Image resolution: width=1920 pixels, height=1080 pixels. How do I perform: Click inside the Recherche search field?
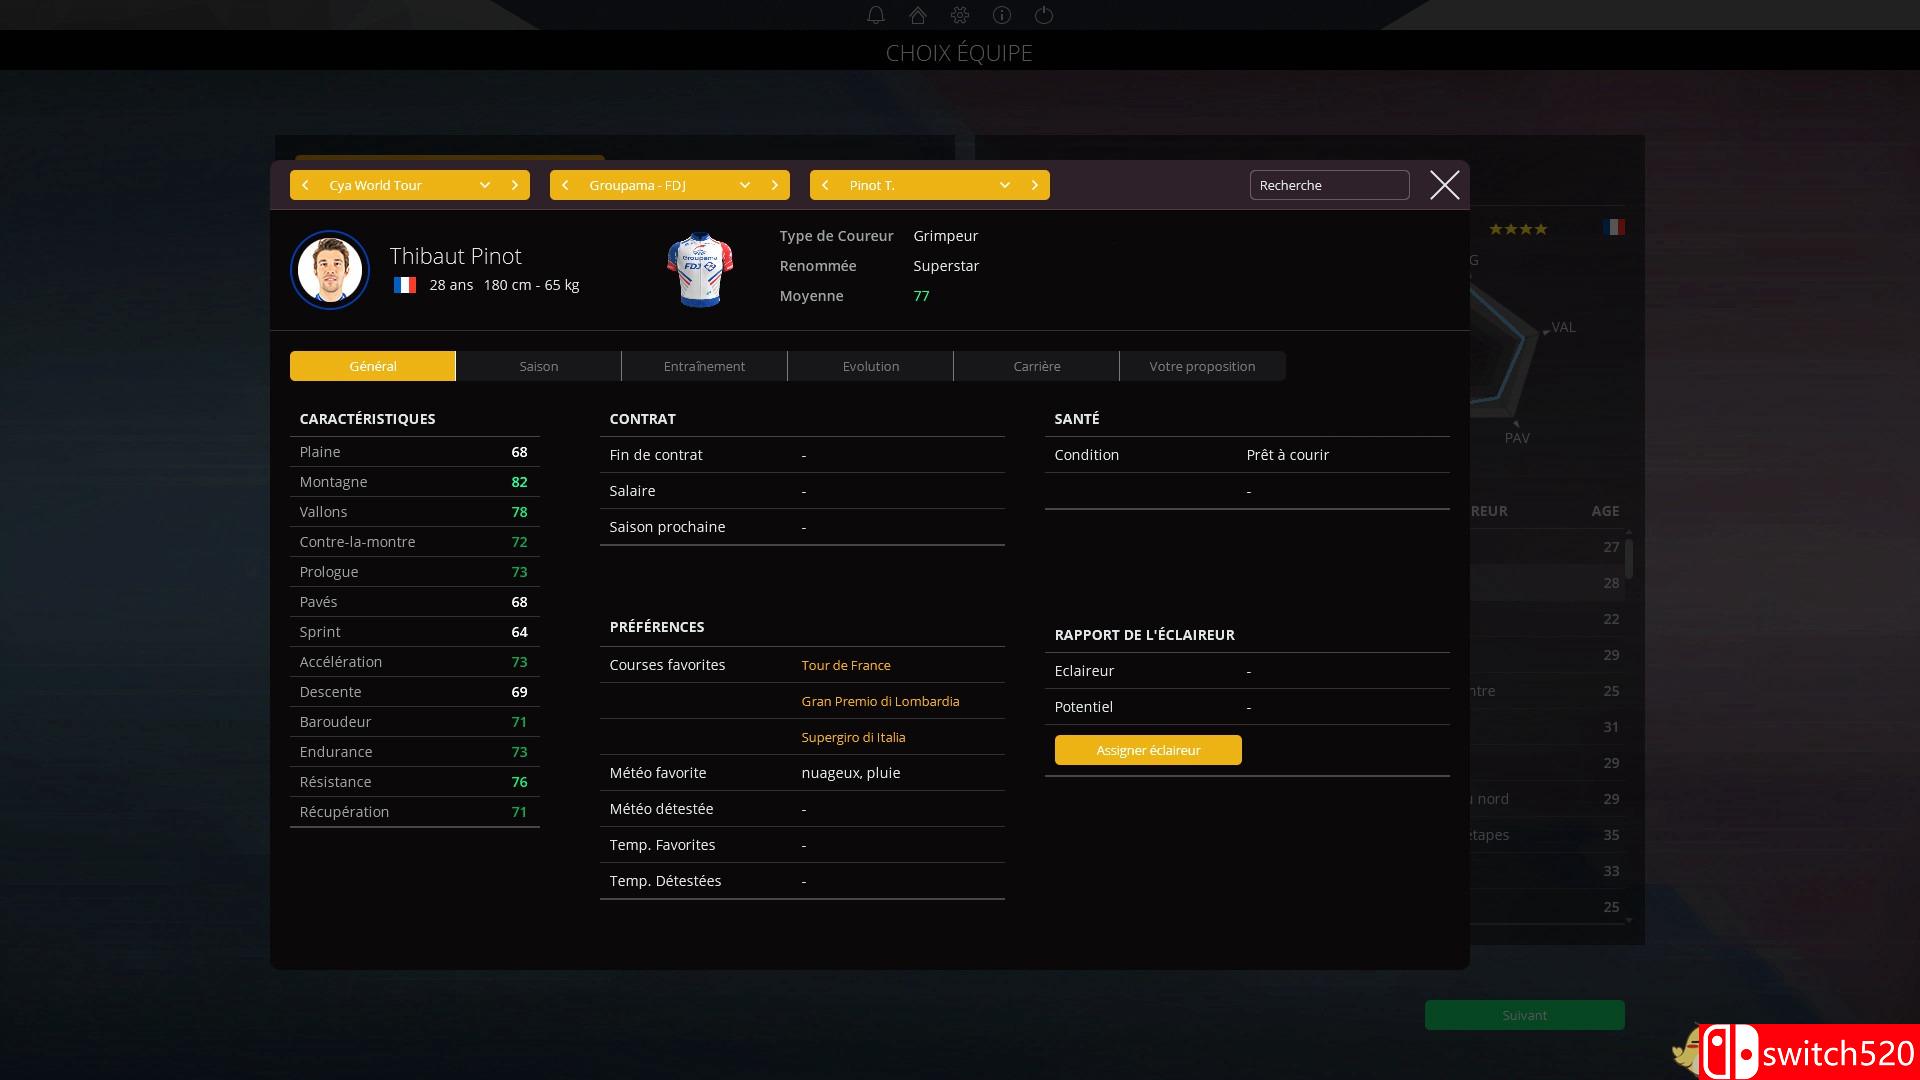pyautogui.click(x=1328, y=185)
